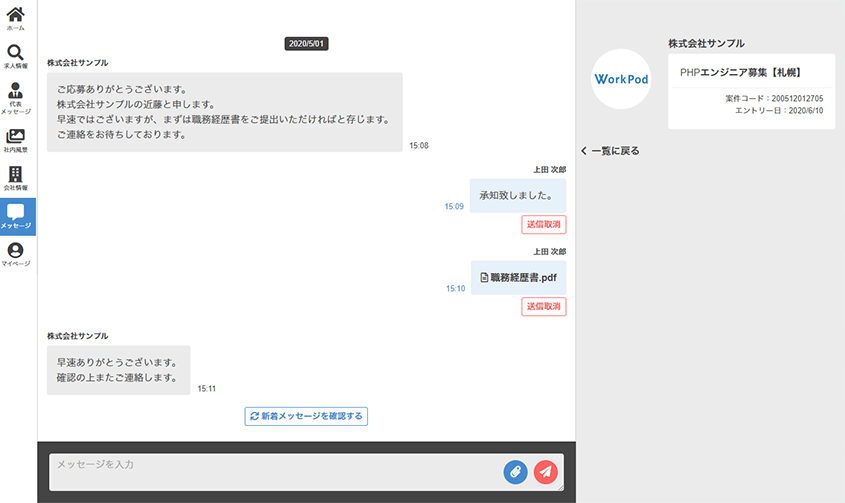Click the paperclip attach file button
Screen dimensions: 845x503
515,472
